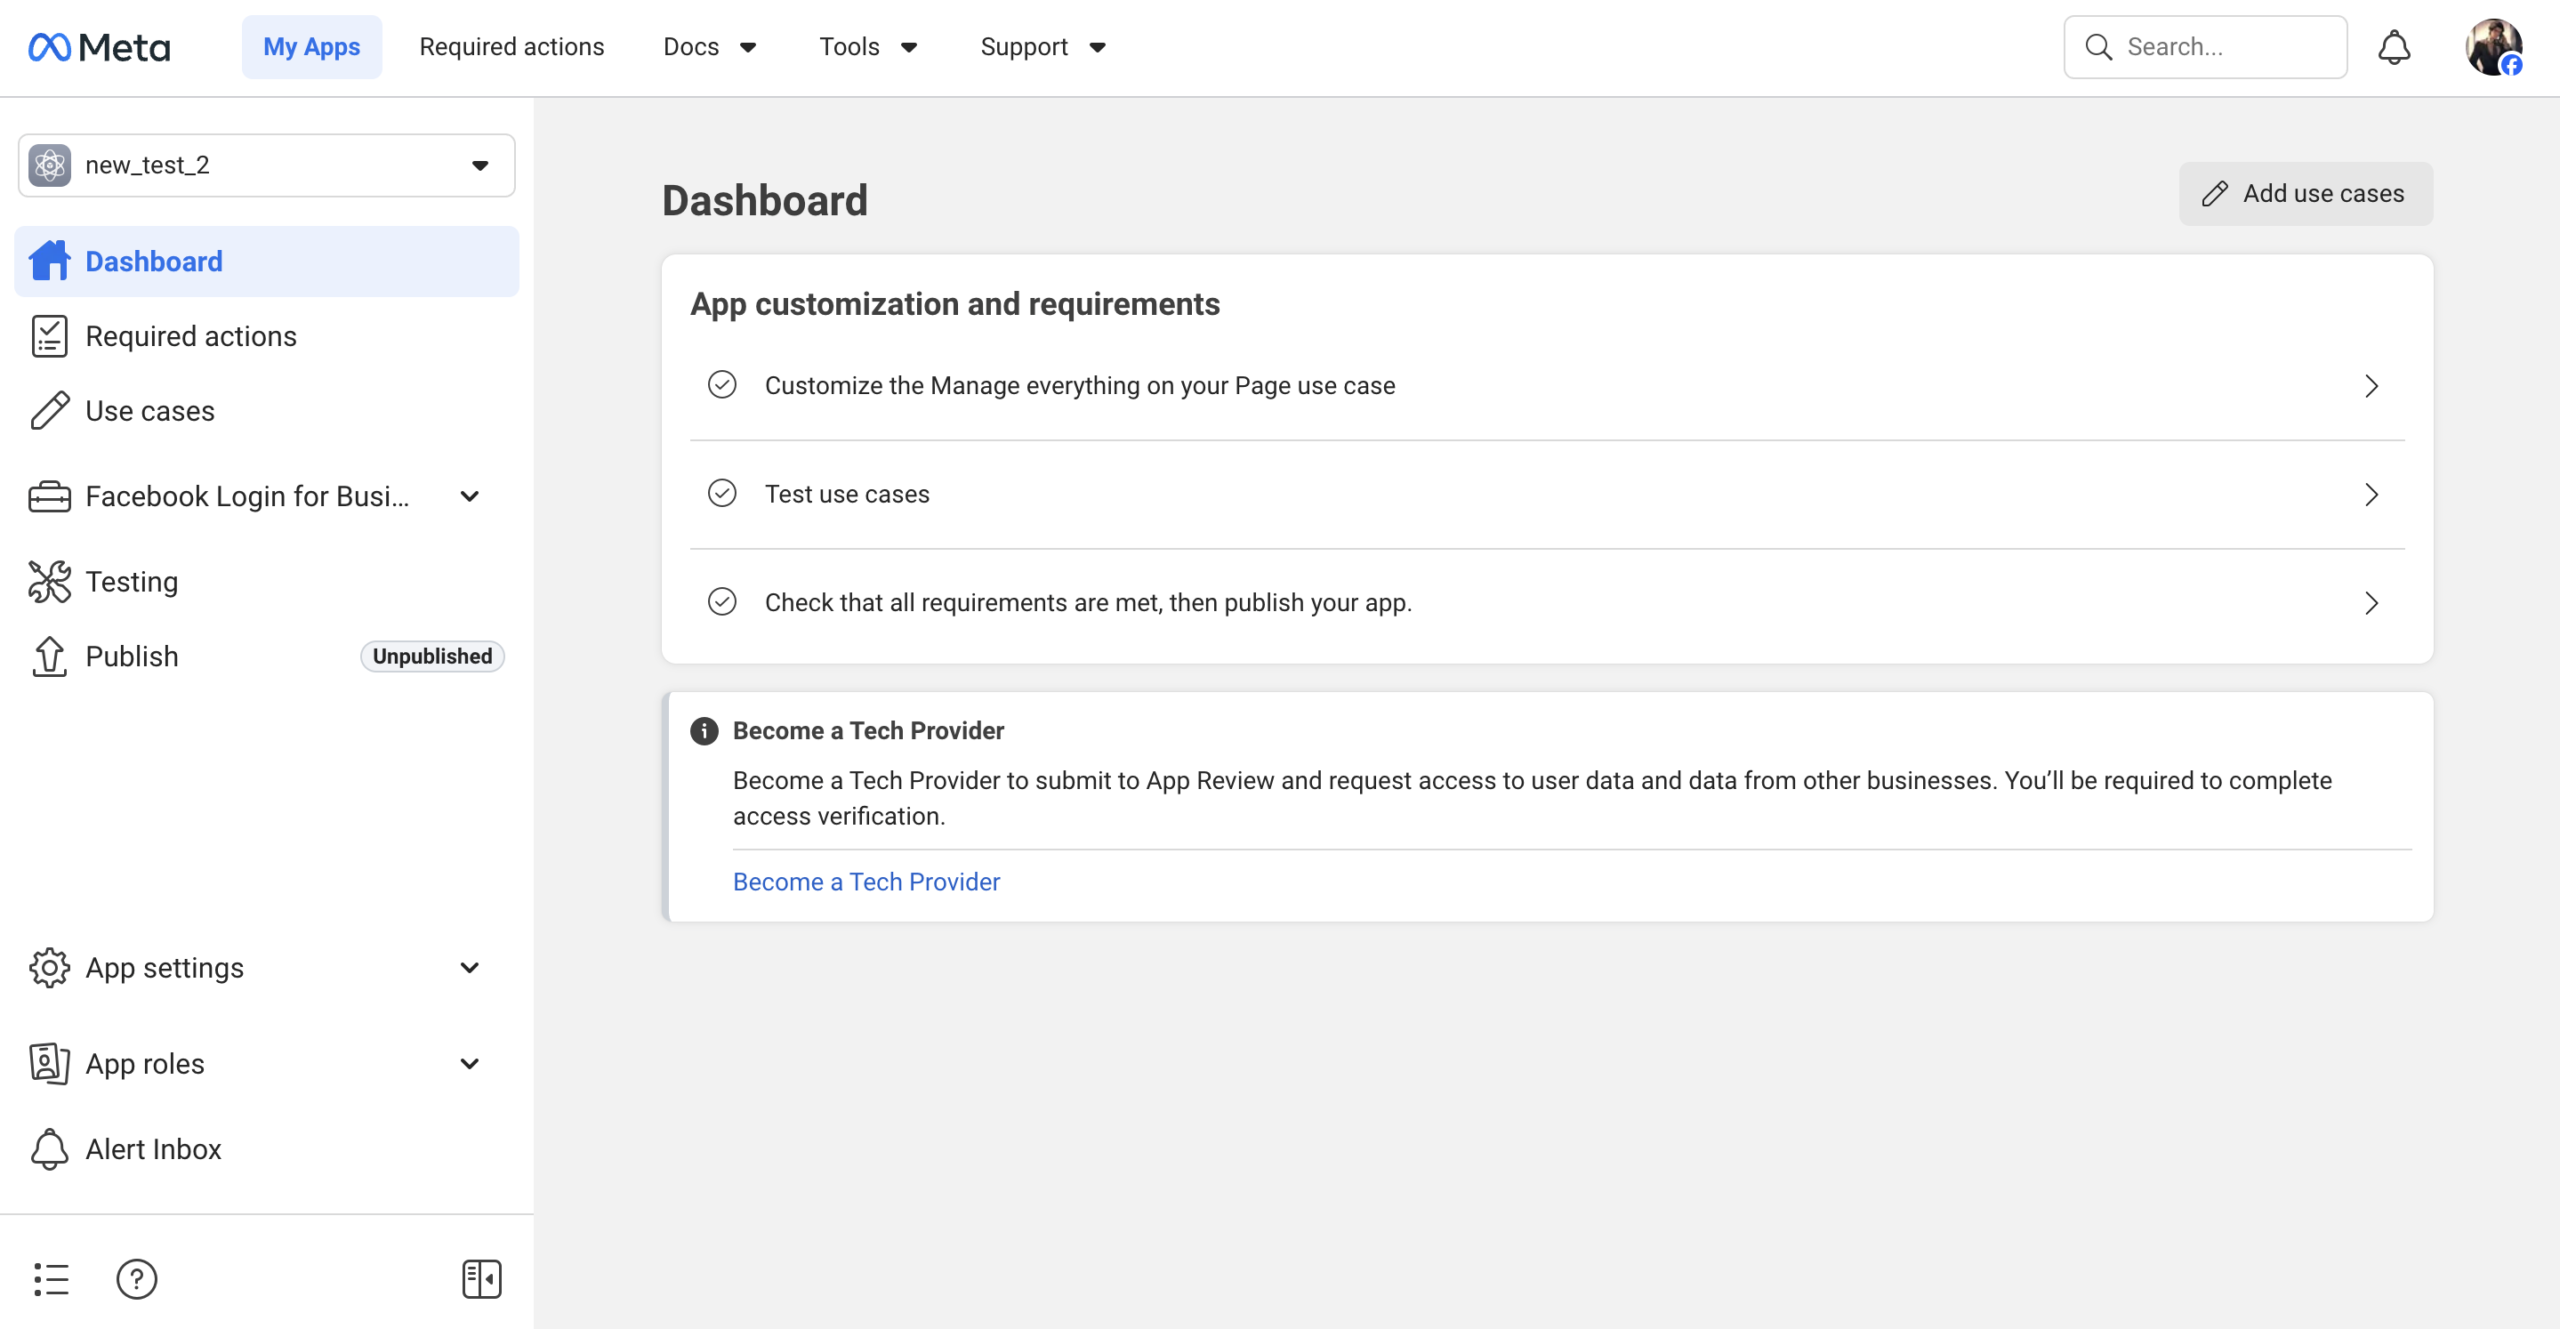Image resolution: width=2560 pixels, height=1329 pixels.
Task: Click the Facebook Login for Busi... label
Action: click(247, 496)
